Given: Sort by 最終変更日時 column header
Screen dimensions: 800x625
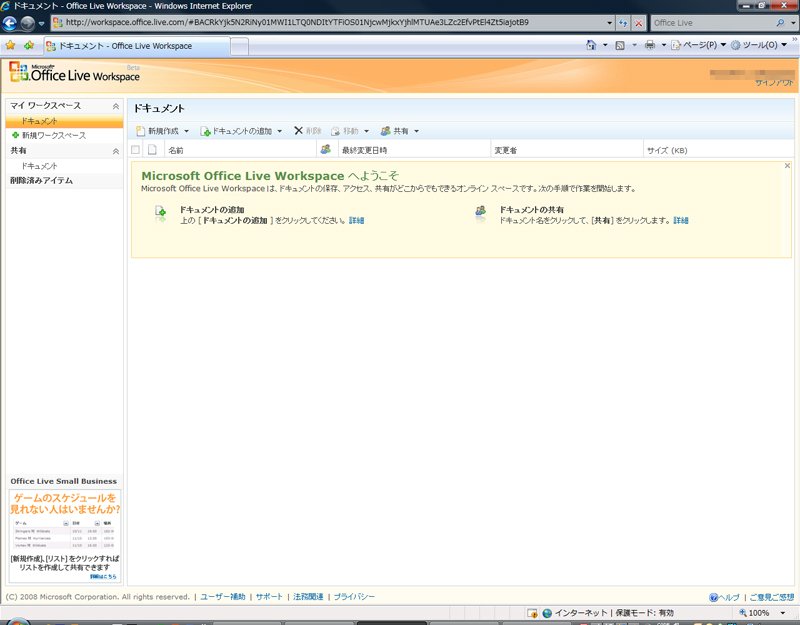Looking at the screenshot, I should pos(364,151).
